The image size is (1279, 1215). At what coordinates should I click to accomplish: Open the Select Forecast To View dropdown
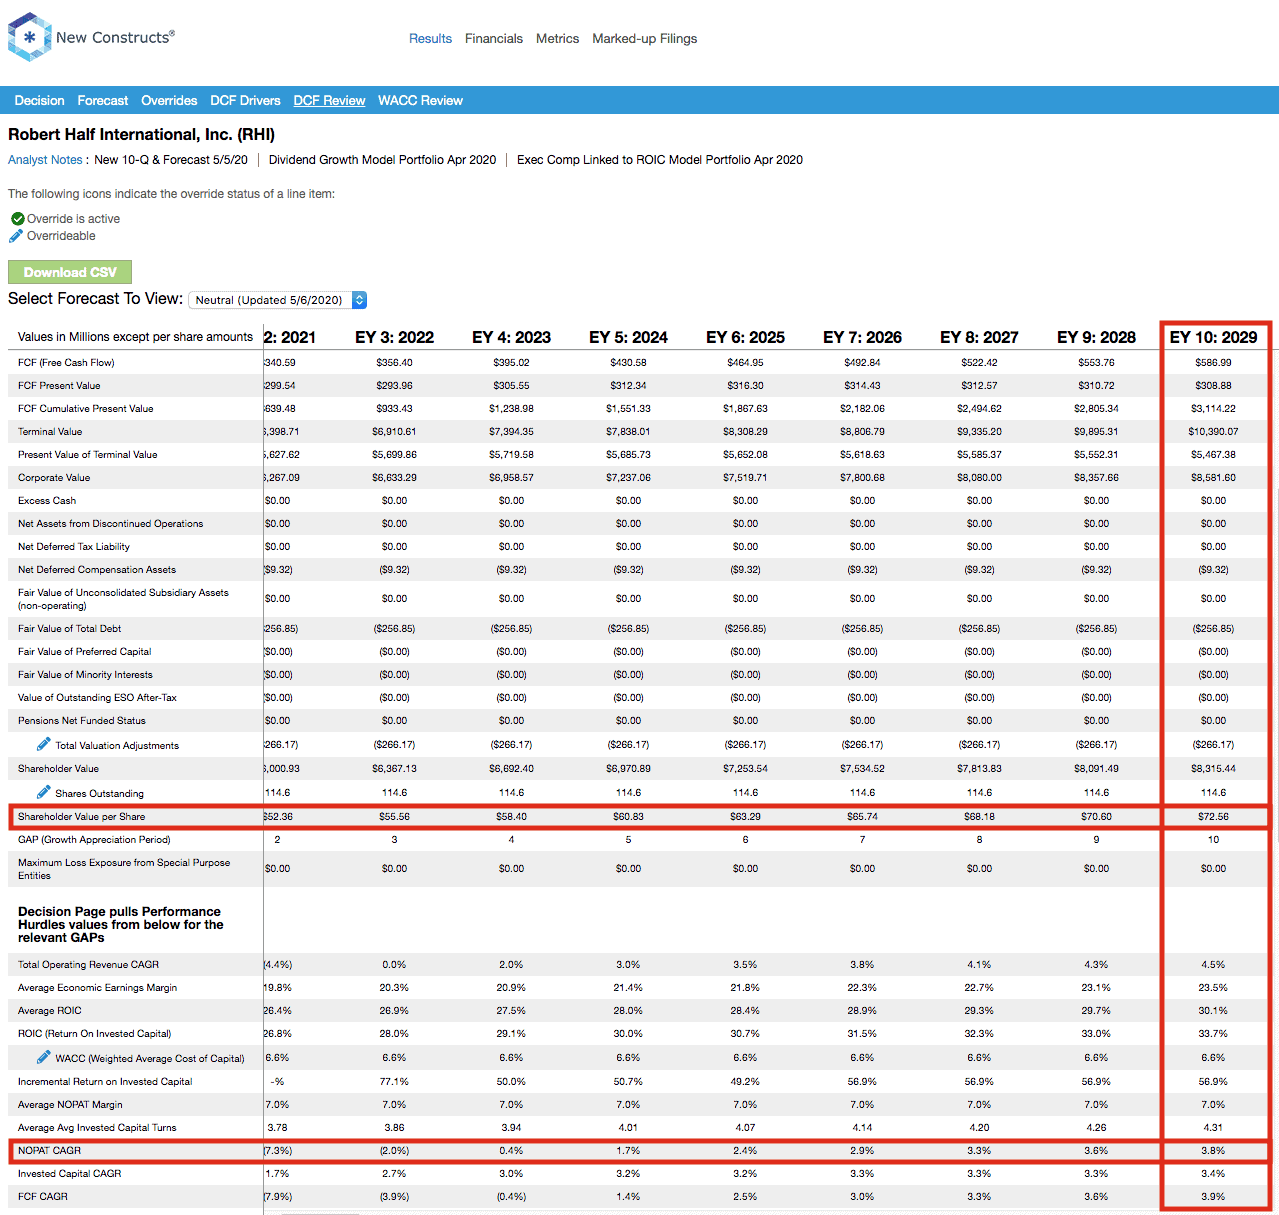pos(278,300)
